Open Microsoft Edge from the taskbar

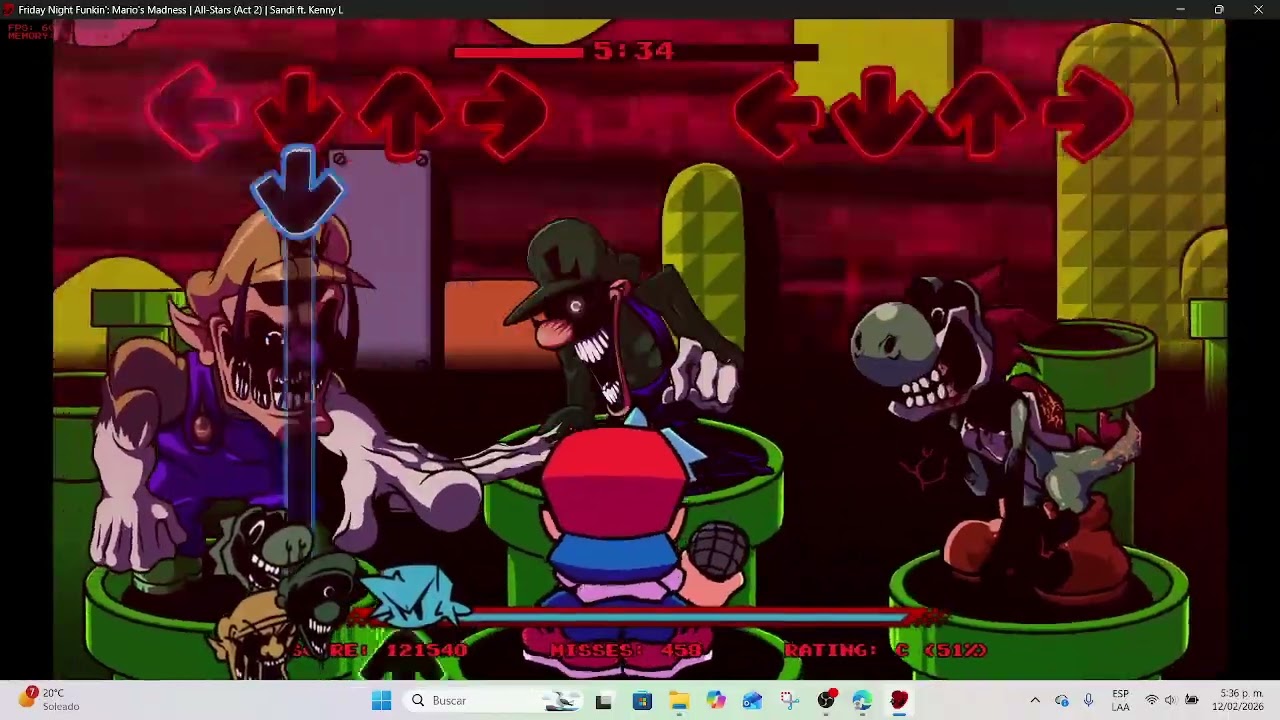pos(862,701)
